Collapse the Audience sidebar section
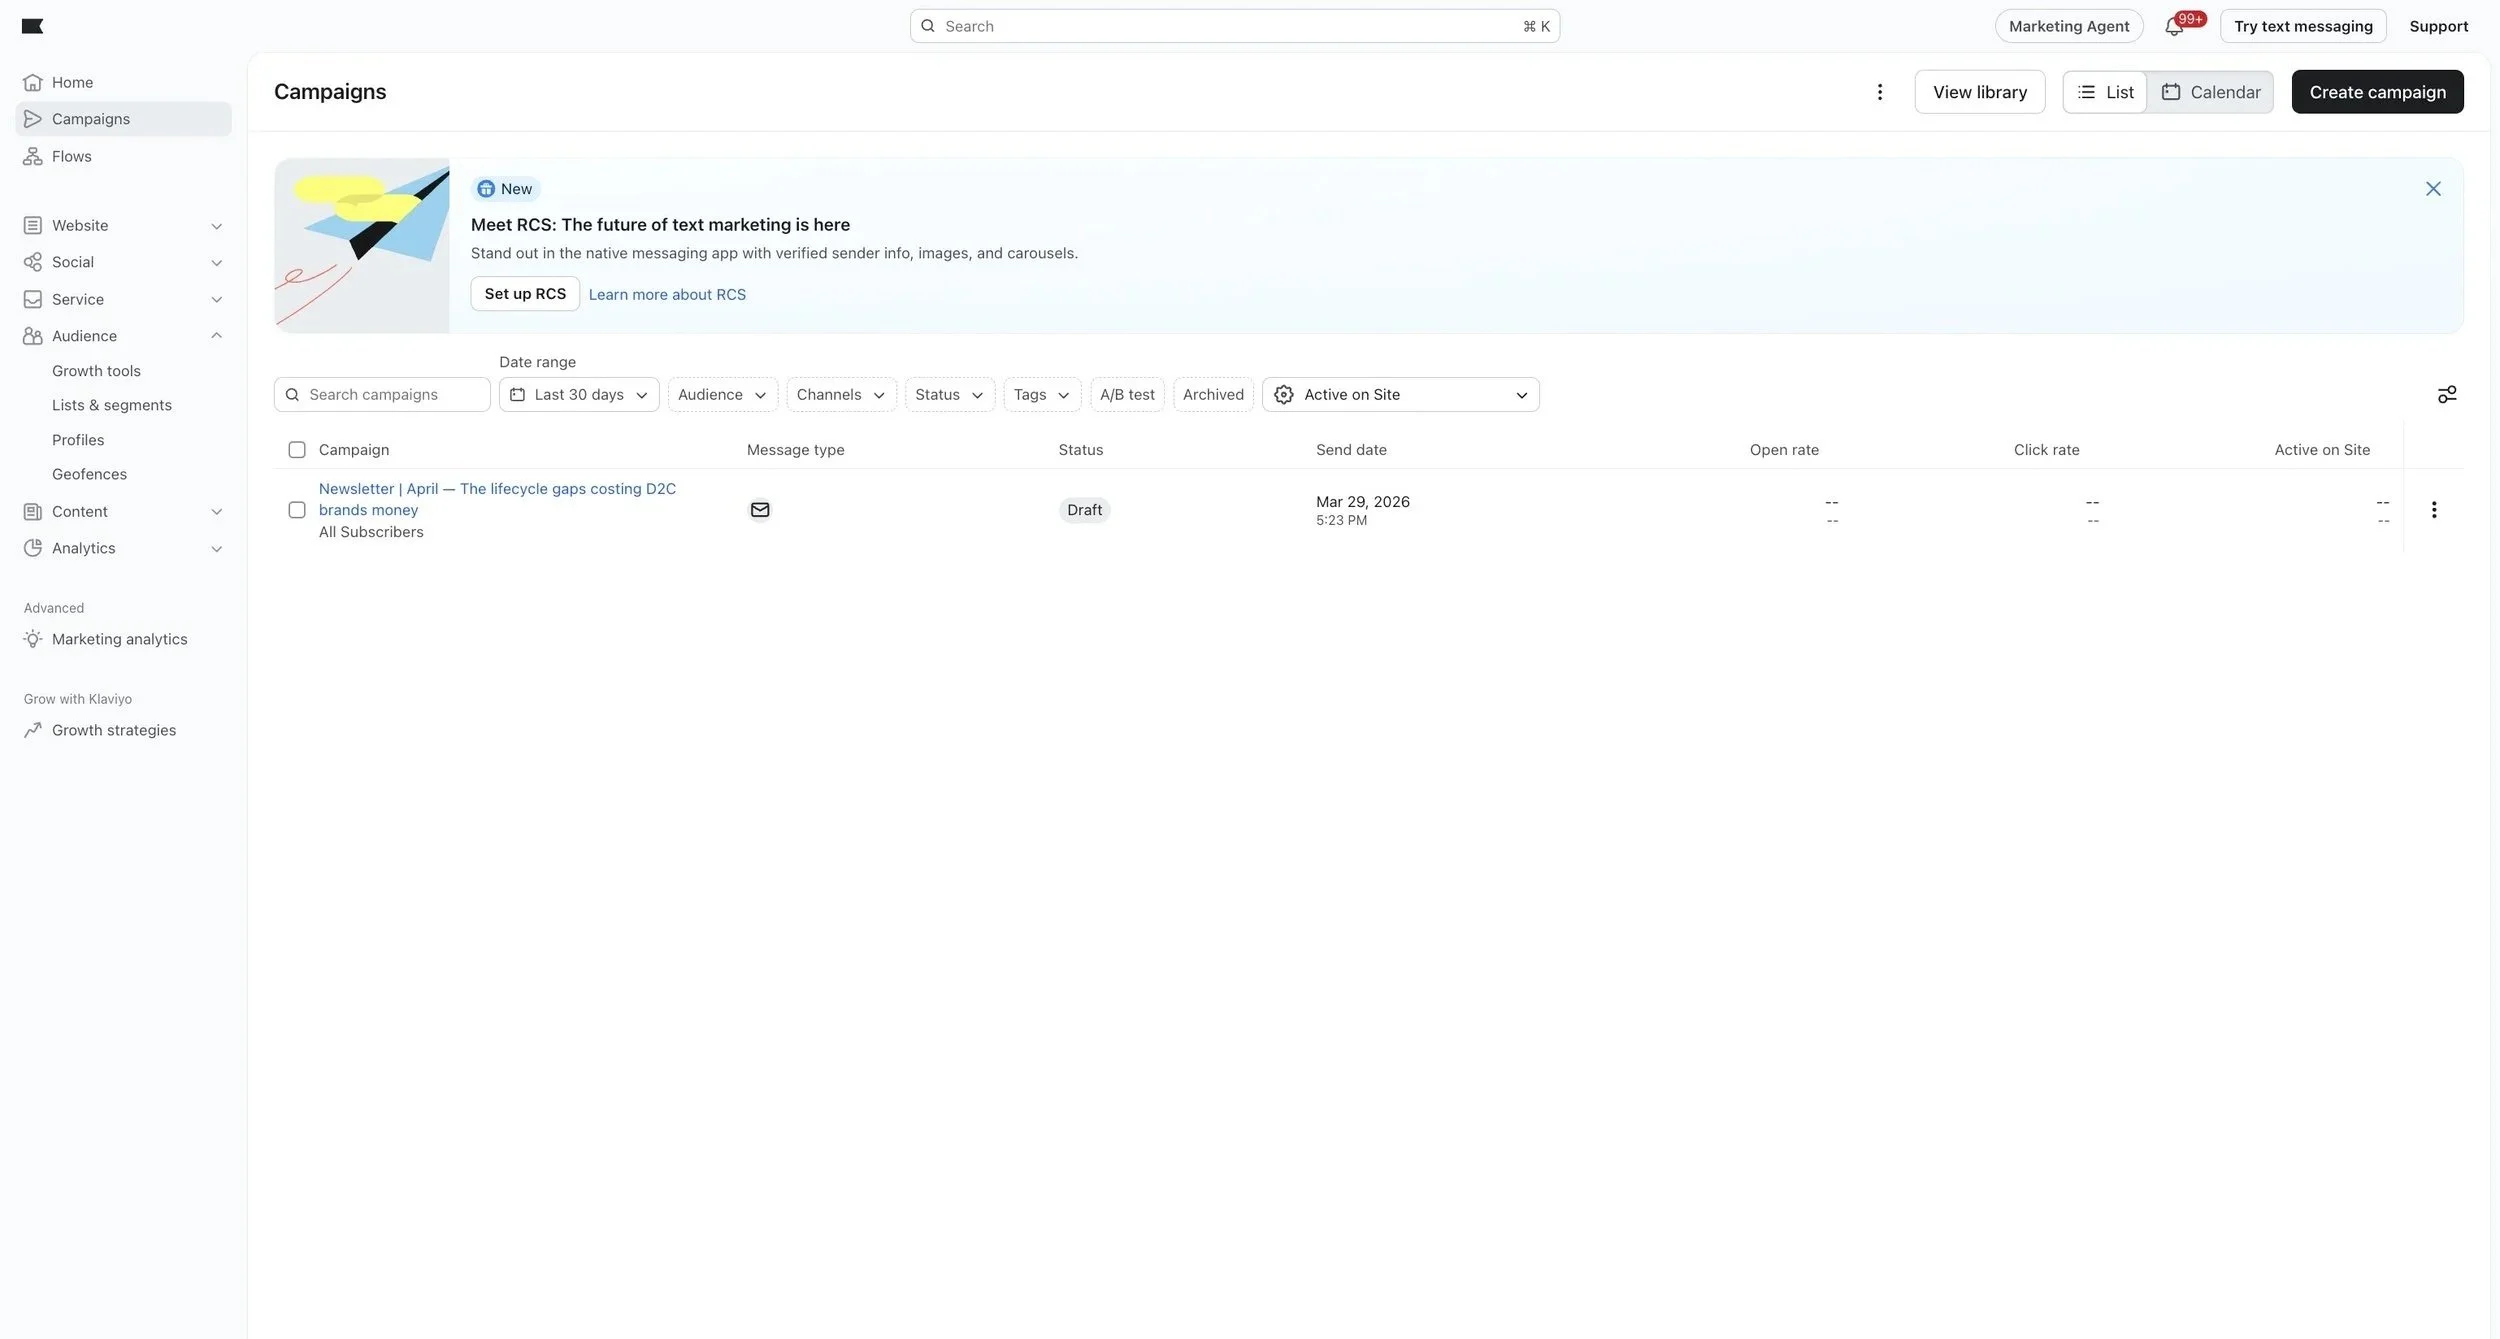 coord(216,336)
